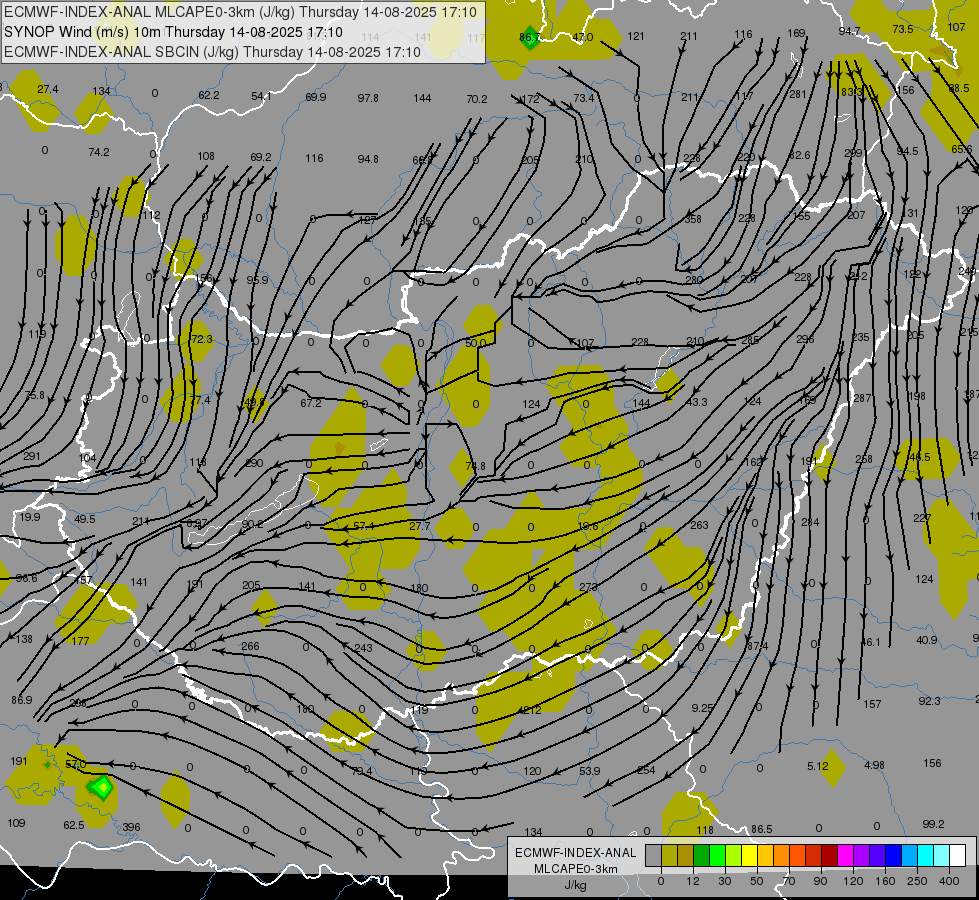Image resolution: width=979 pixels, height=900 pixels.
Task: Click the J/kg unit label in the legend
Action: click(576, 885)
